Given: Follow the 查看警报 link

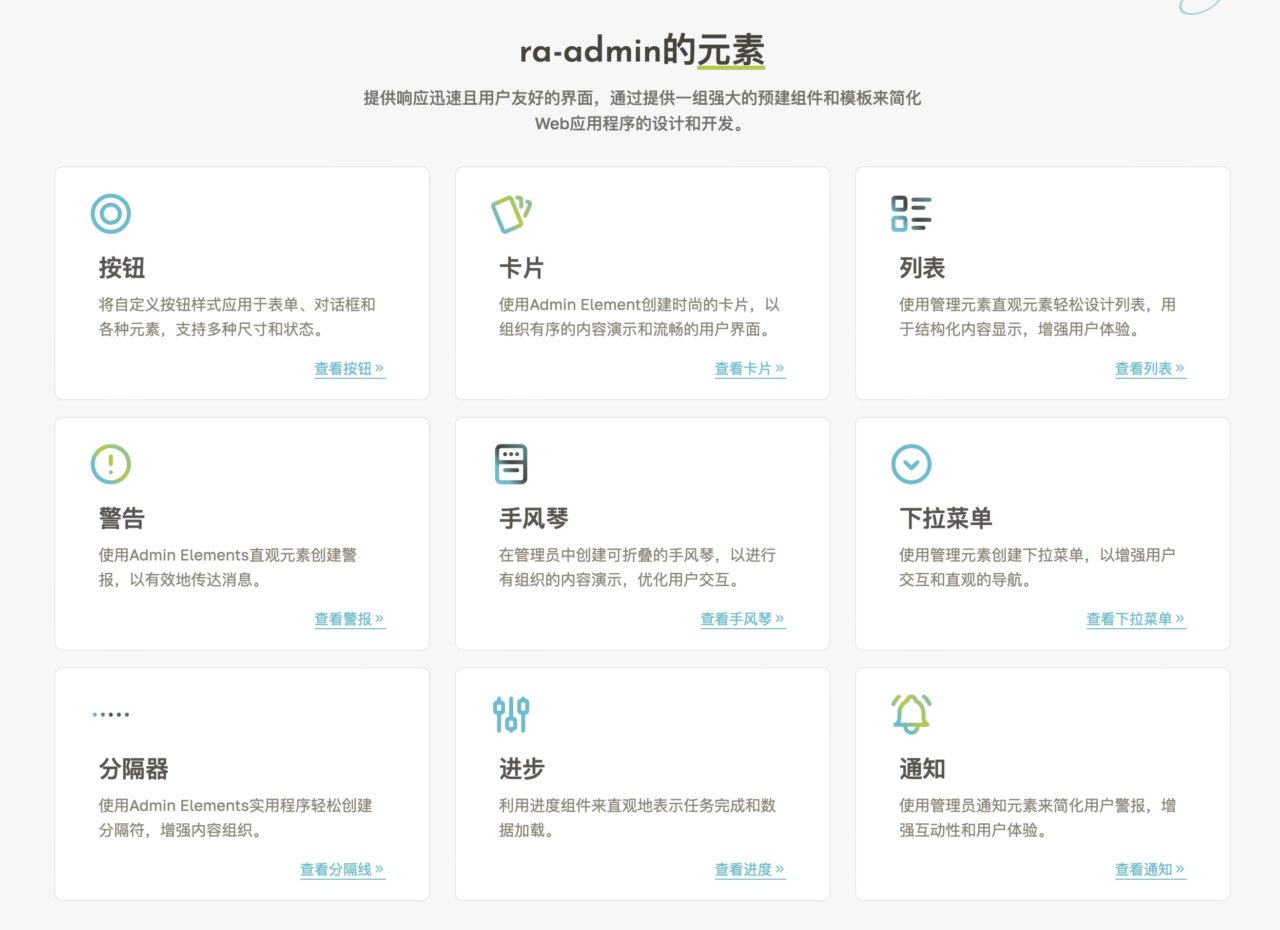Looking at the screenshot, I should (x=350, y=619).
